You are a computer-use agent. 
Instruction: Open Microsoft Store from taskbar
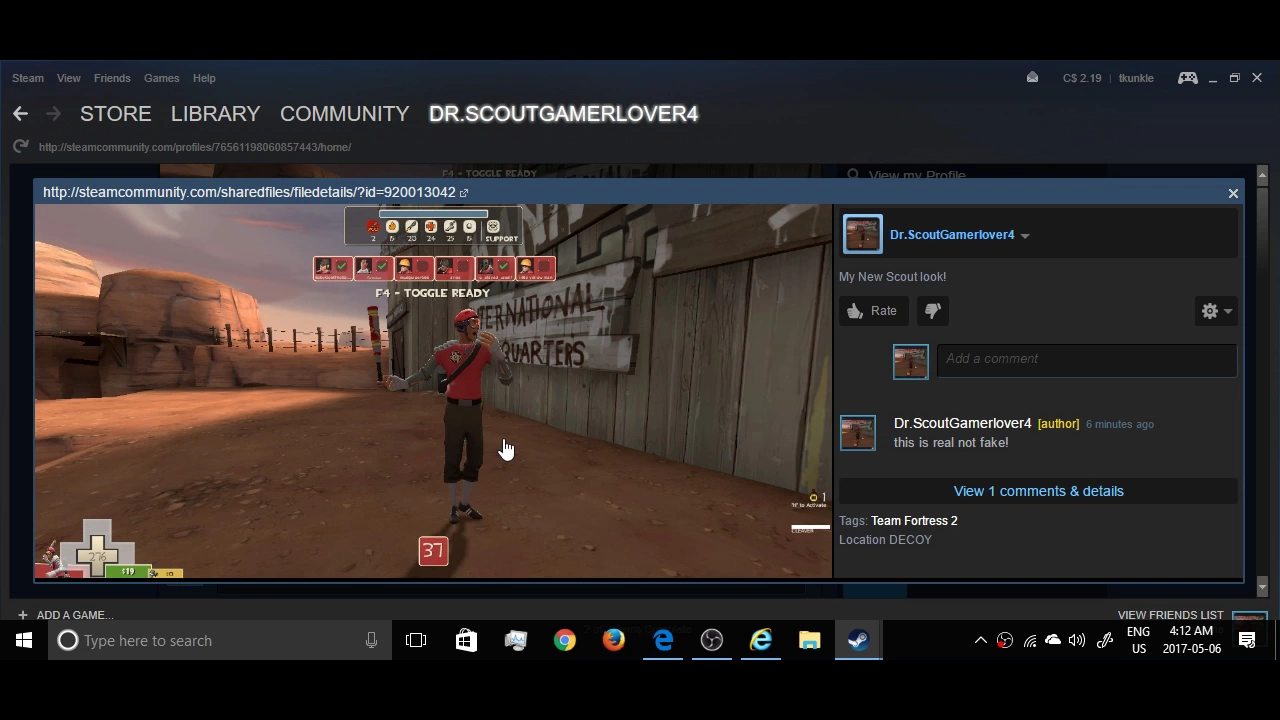point(466,641)
